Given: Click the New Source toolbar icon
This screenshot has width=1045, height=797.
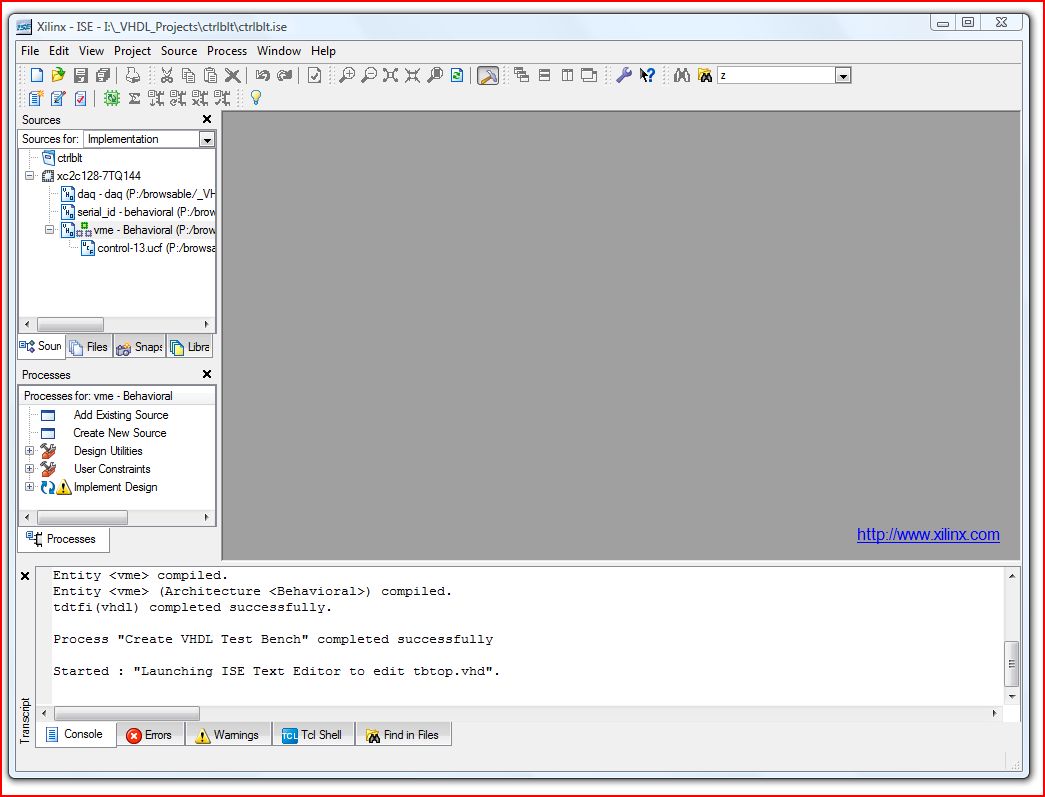Looking at the screenshot, I should coord(35,99).
